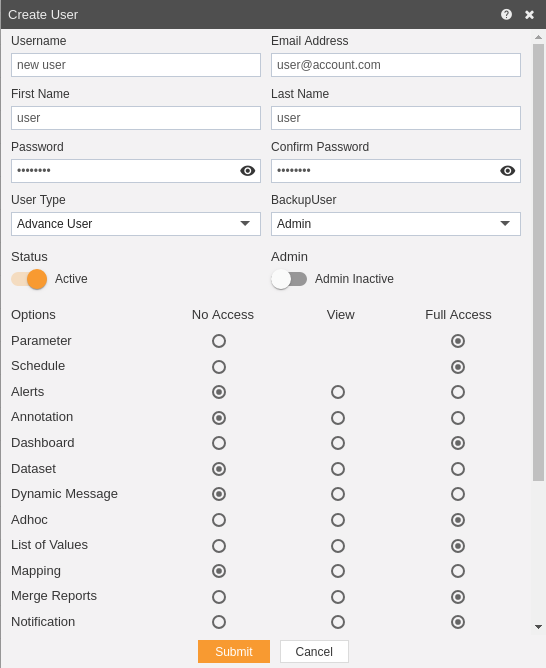546x668 pixels.
Task: Toggle the Active status switch
Action: pos(29,279)
